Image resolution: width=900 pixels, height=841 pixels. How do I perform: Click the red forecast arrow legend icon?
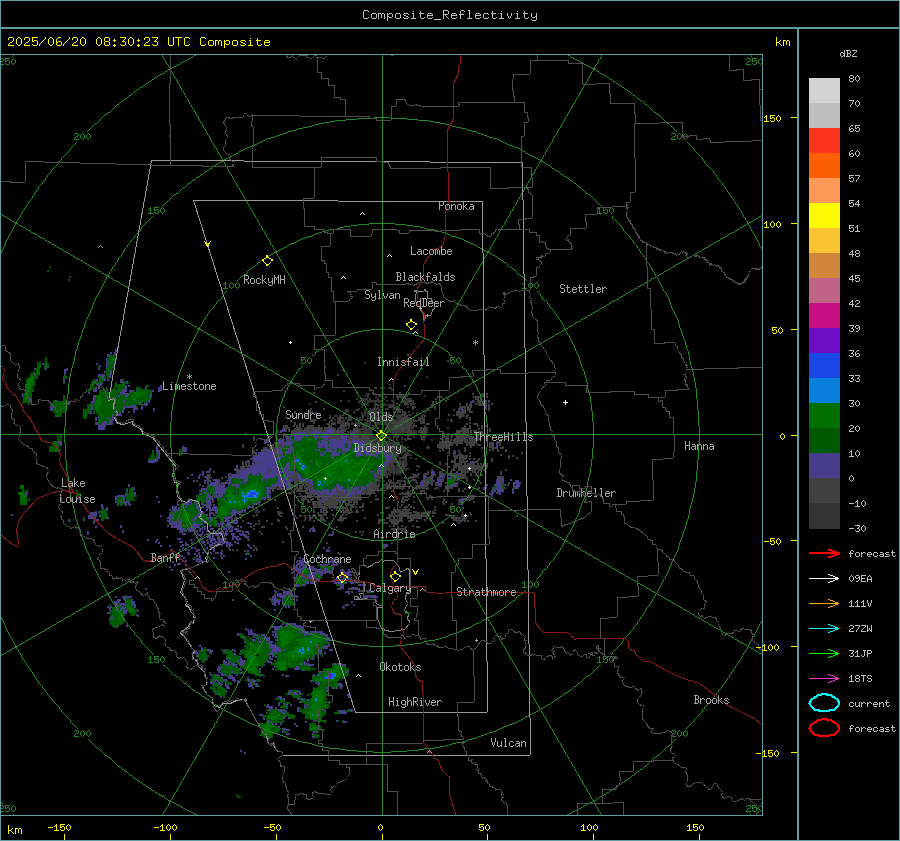[824, 553]
